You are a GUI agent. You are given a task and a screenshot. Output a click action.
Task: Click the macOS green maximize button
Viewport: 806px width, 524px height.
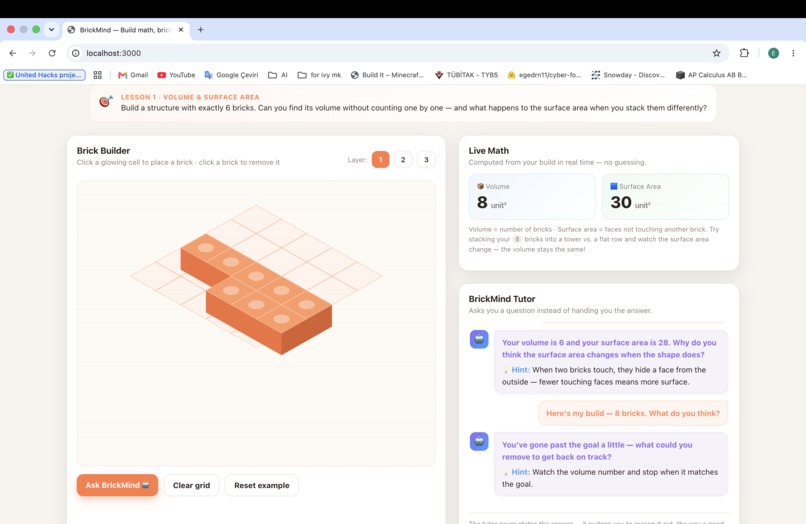tap(36, 29)
